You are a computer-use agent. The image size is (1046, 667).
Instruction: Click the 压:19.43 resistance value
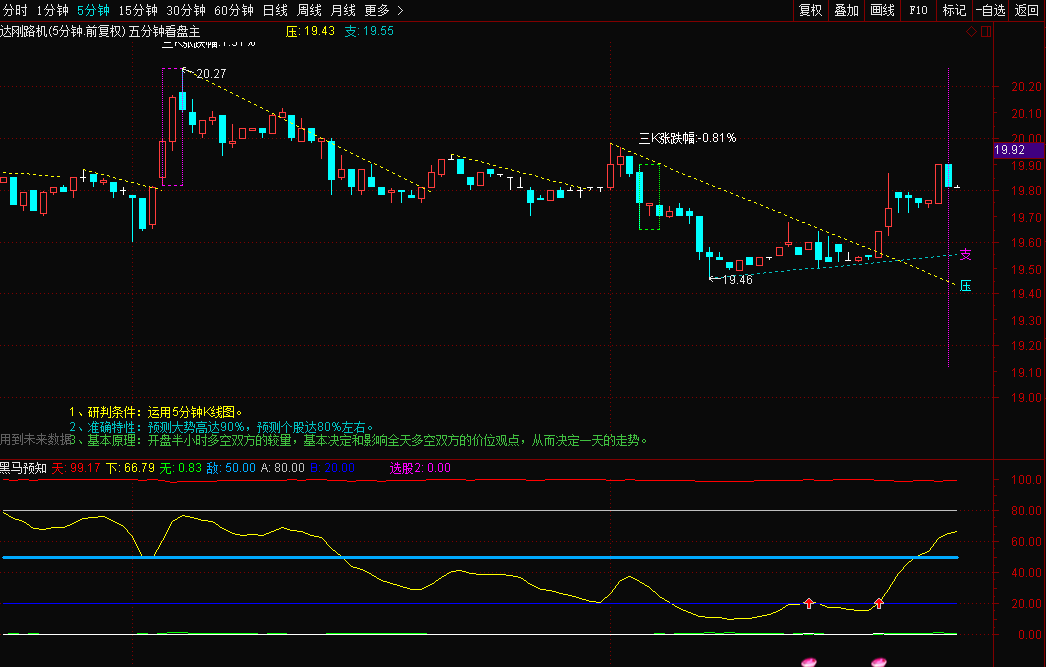[310, 31]
